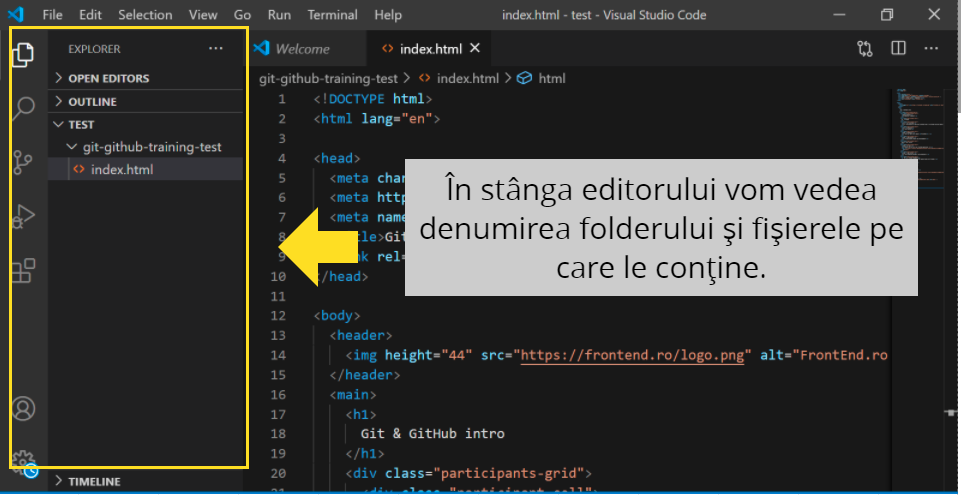Viewport: 961px width, 495px height.
Task: Click the opening body tag line
Action: (336, 316)
